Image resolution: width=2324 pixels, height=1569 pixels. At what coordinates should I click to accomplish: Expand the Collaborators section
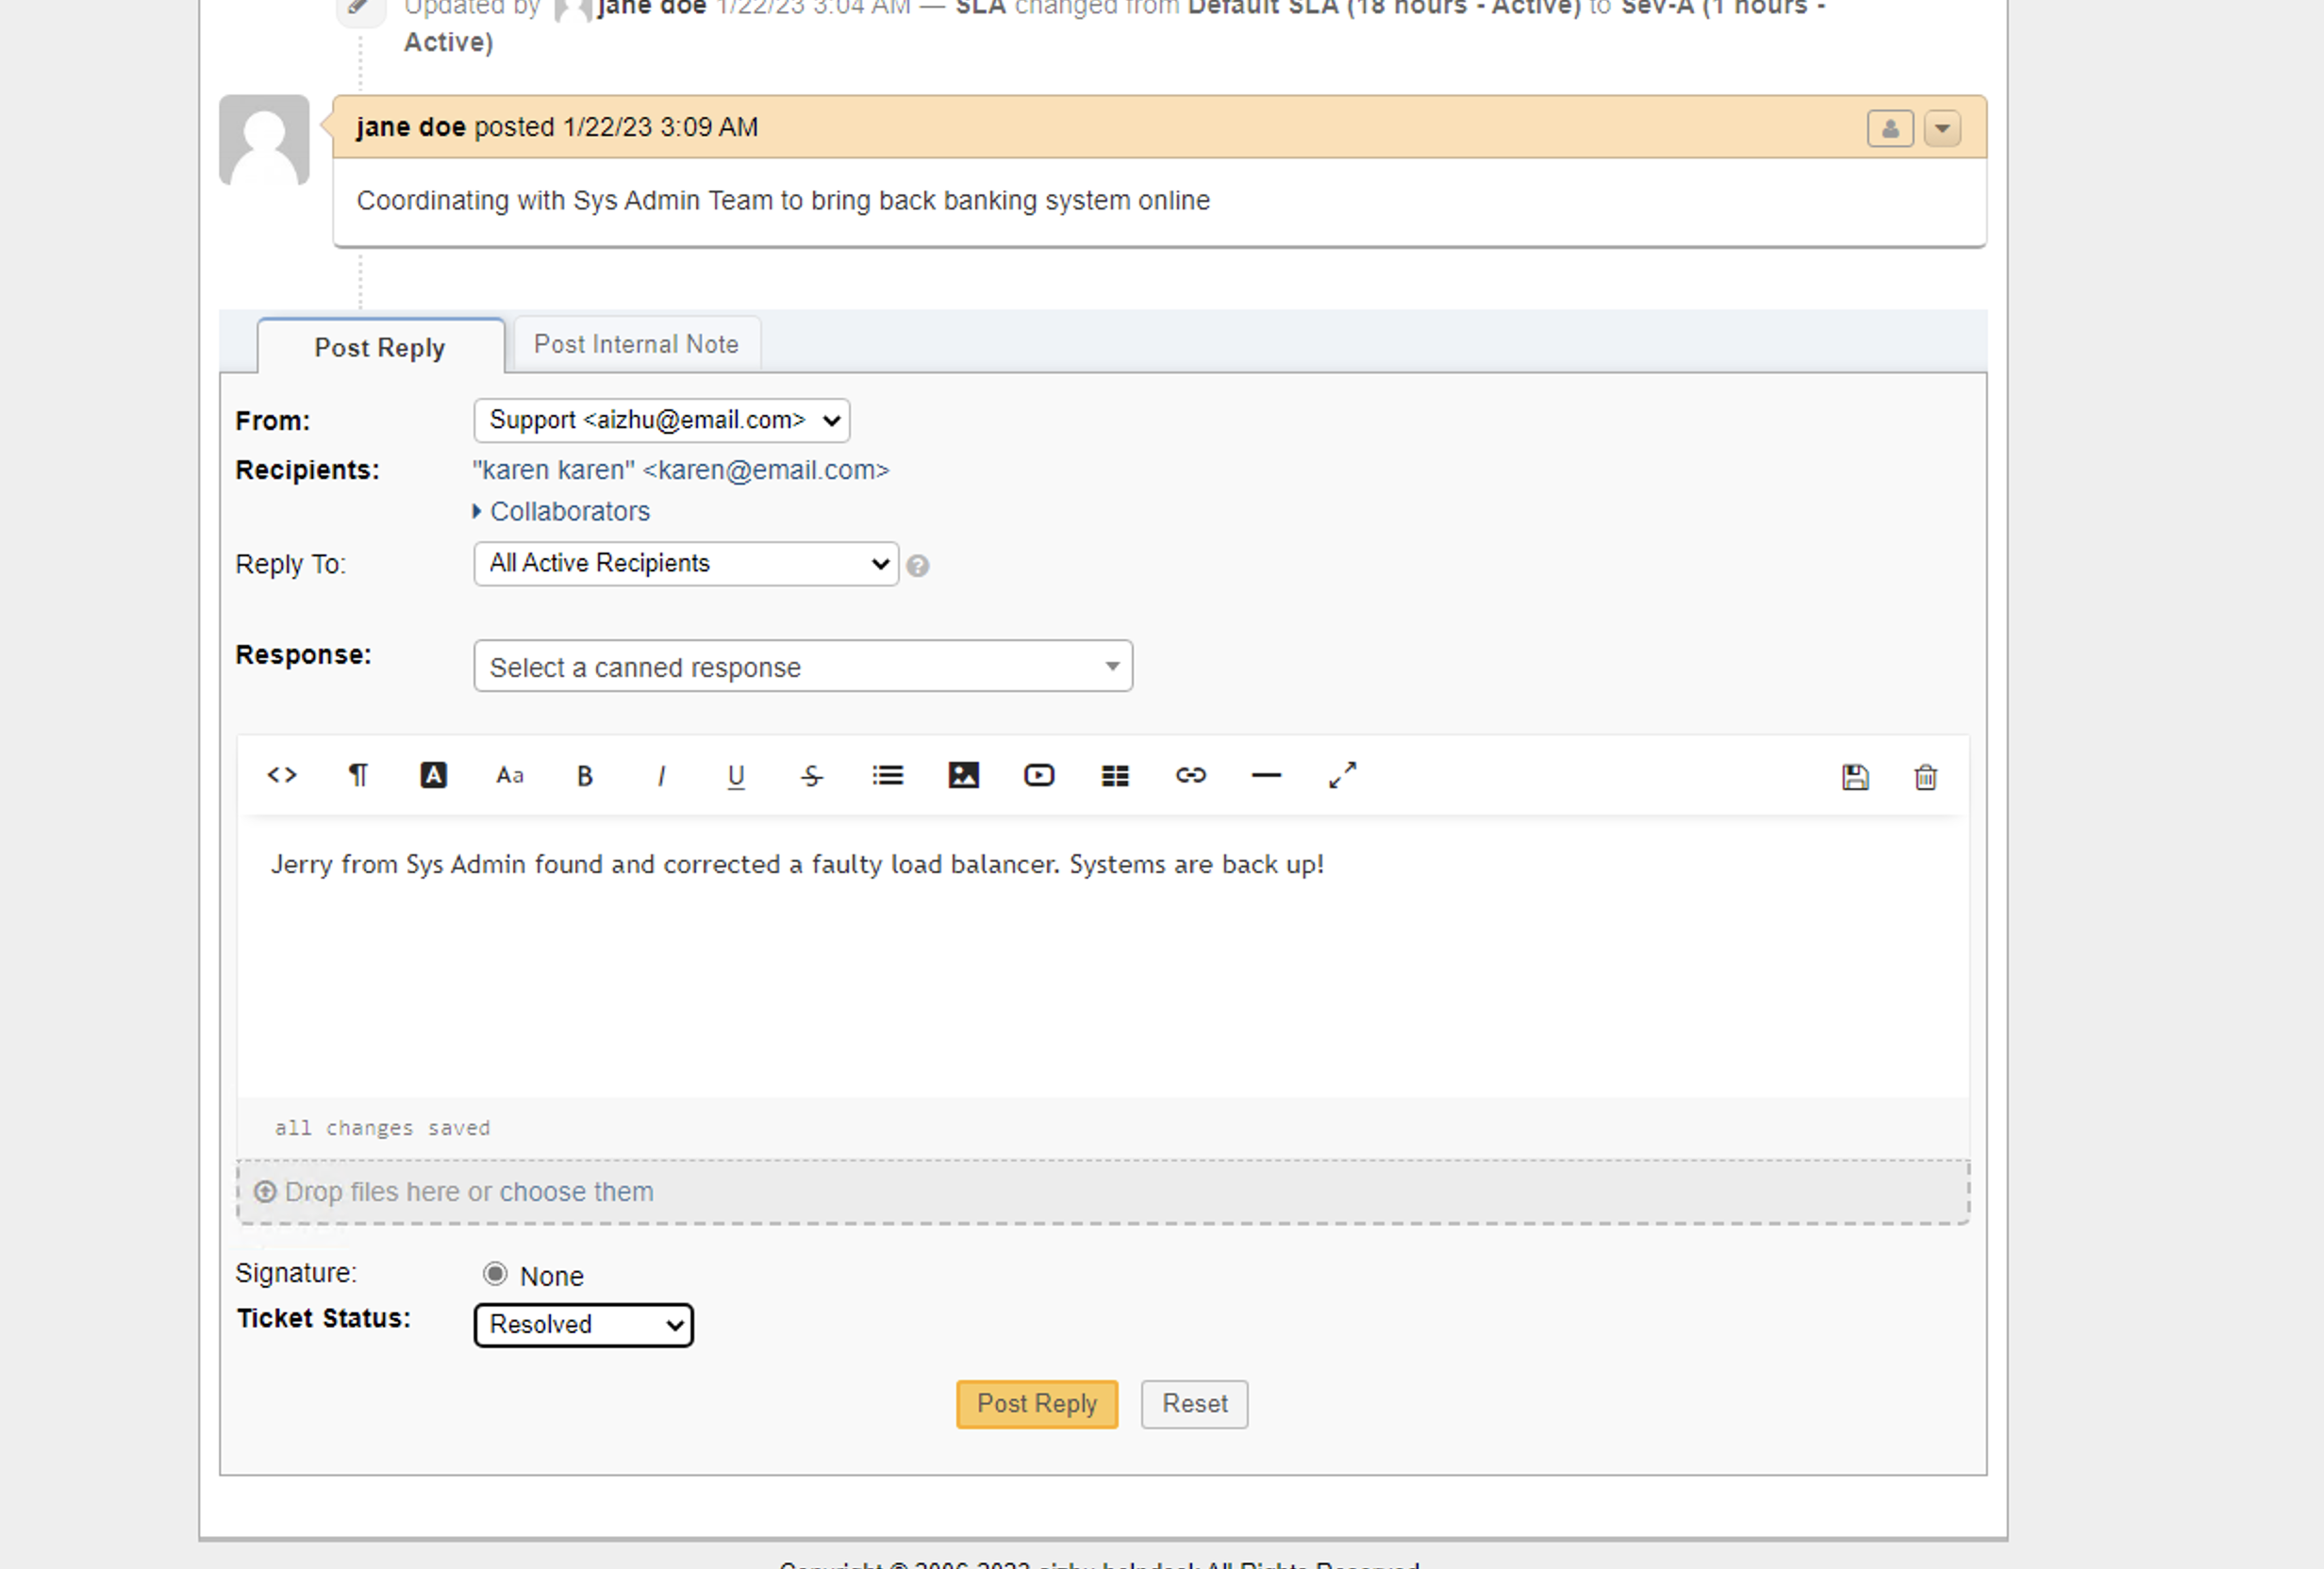tap(568, 511)
